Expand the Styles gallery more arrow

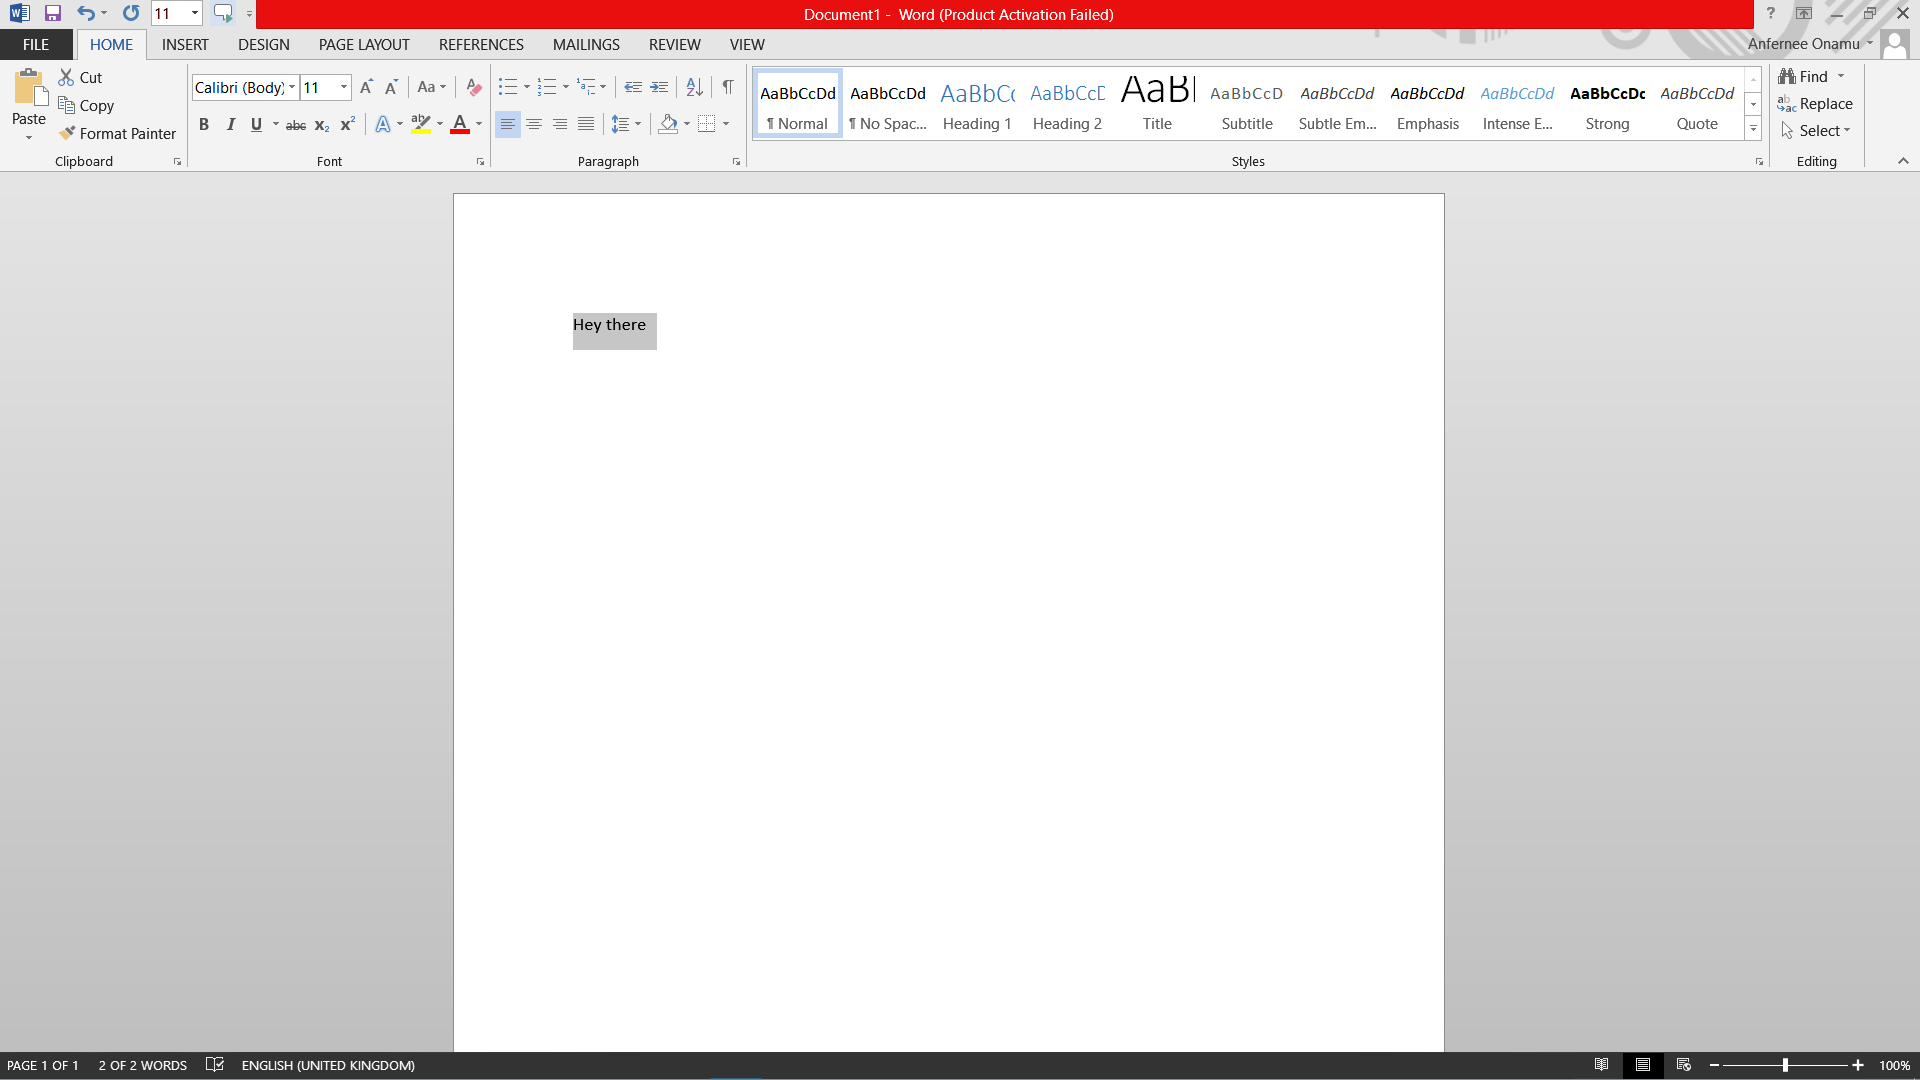point(1753,129)
